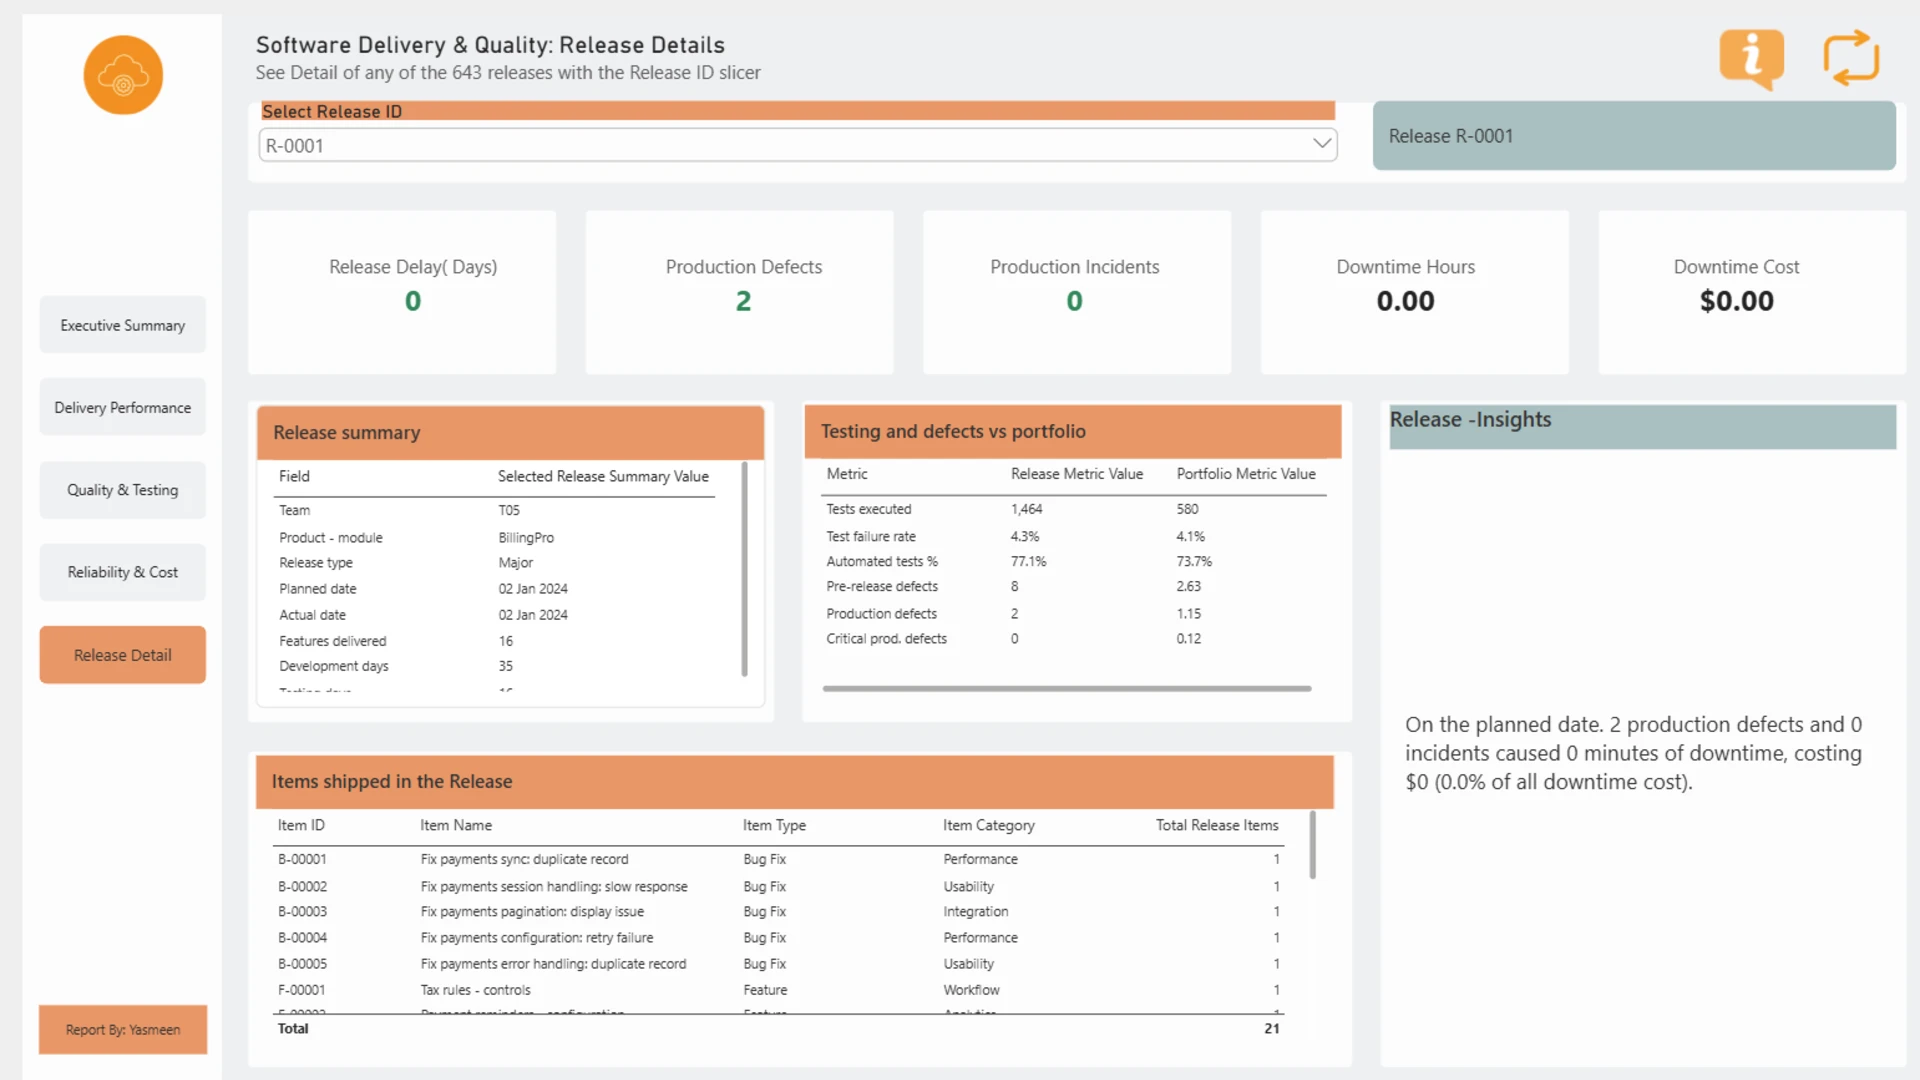Sort by Total Release Items header
Viewport: 1920px width, 1080px height.
1217,825
